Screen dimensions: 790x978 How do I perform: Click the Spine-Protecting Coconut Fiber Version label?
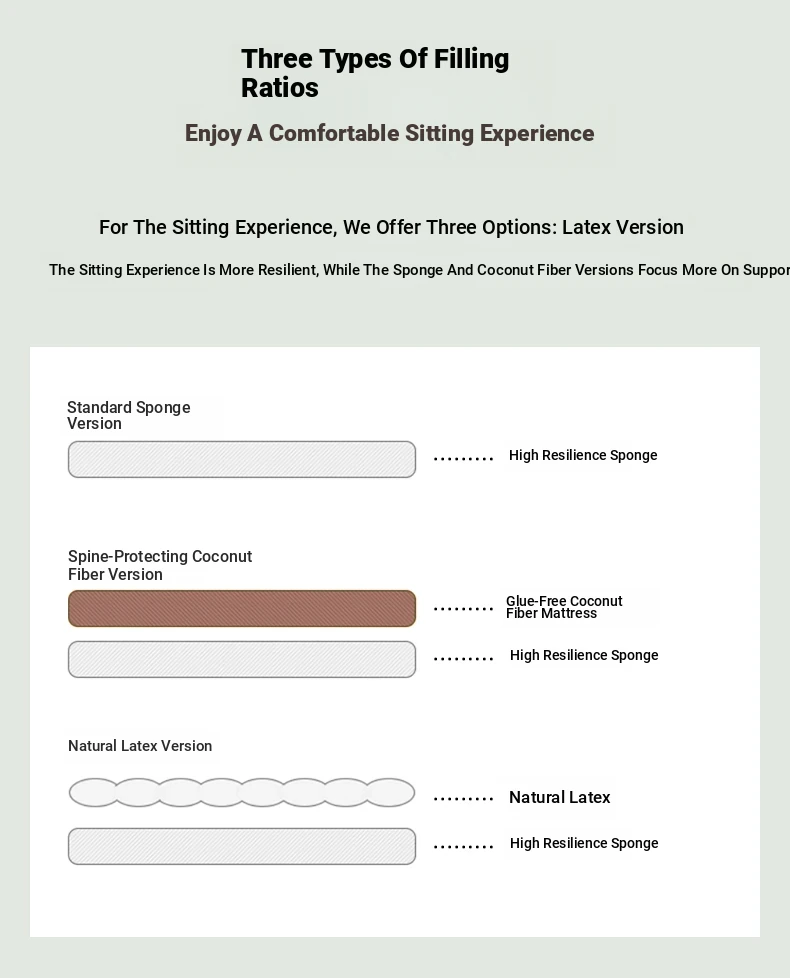[x=160, y=565]
